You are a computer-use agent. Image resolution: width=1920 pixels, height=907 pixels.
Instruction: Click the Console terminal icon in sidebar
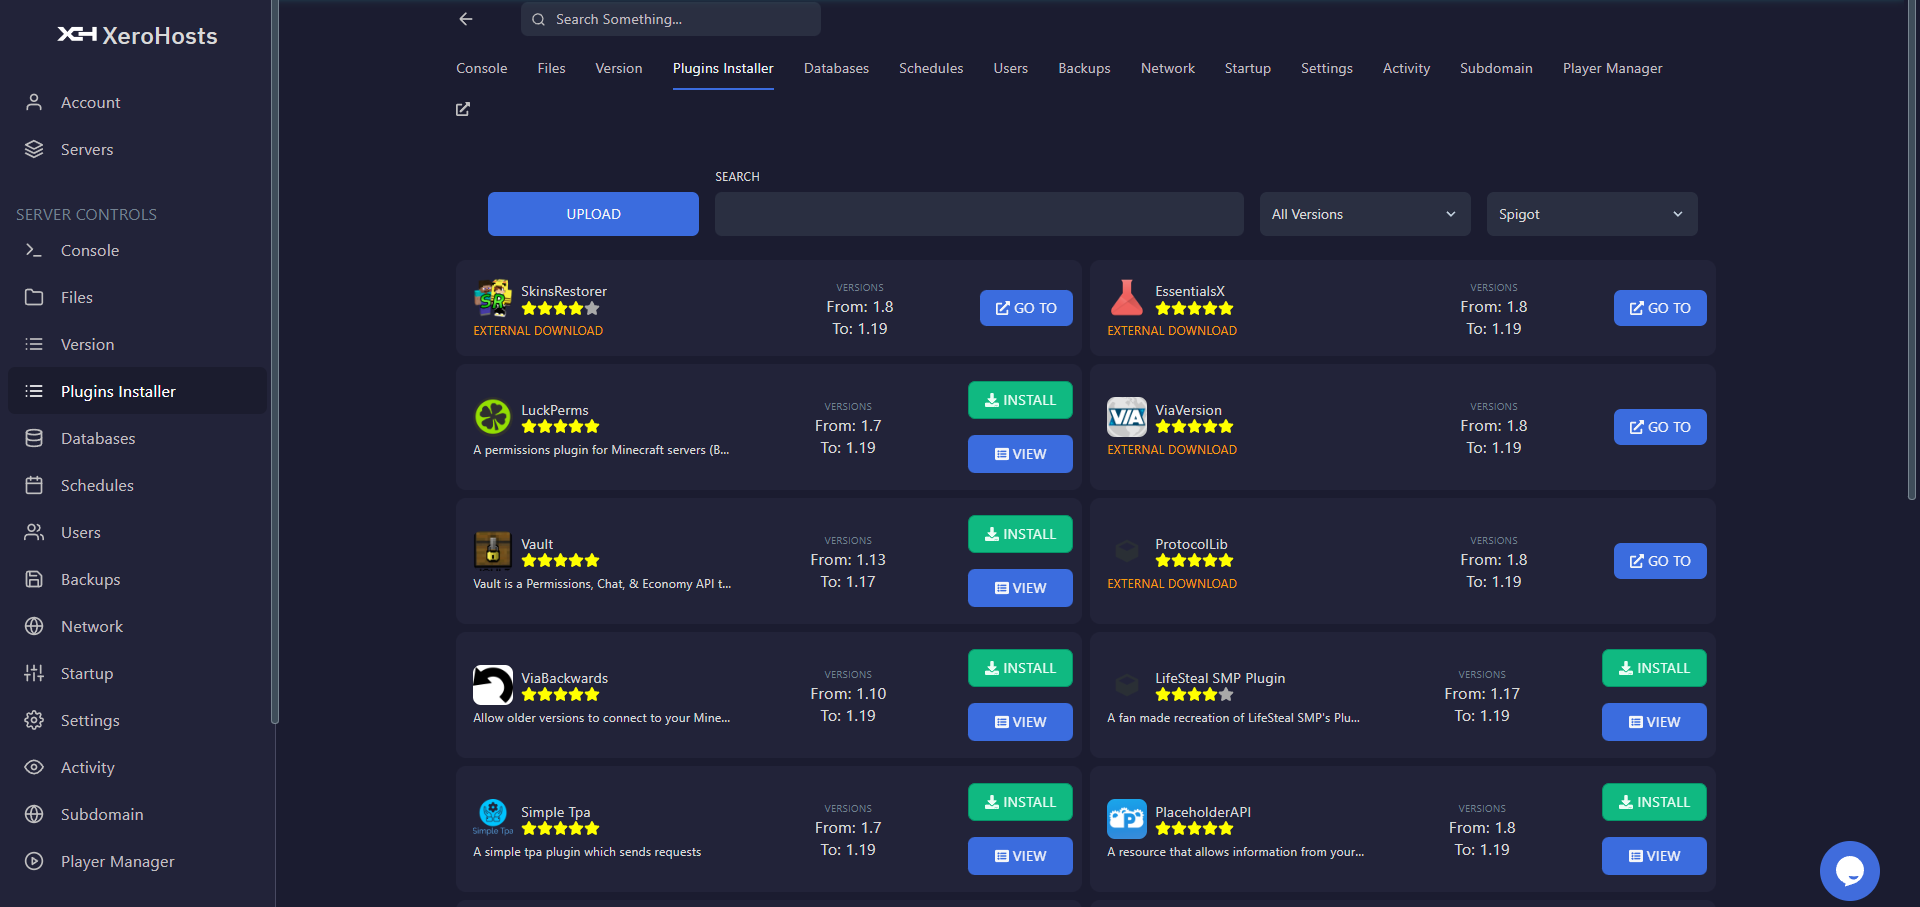tap(34, 250)
